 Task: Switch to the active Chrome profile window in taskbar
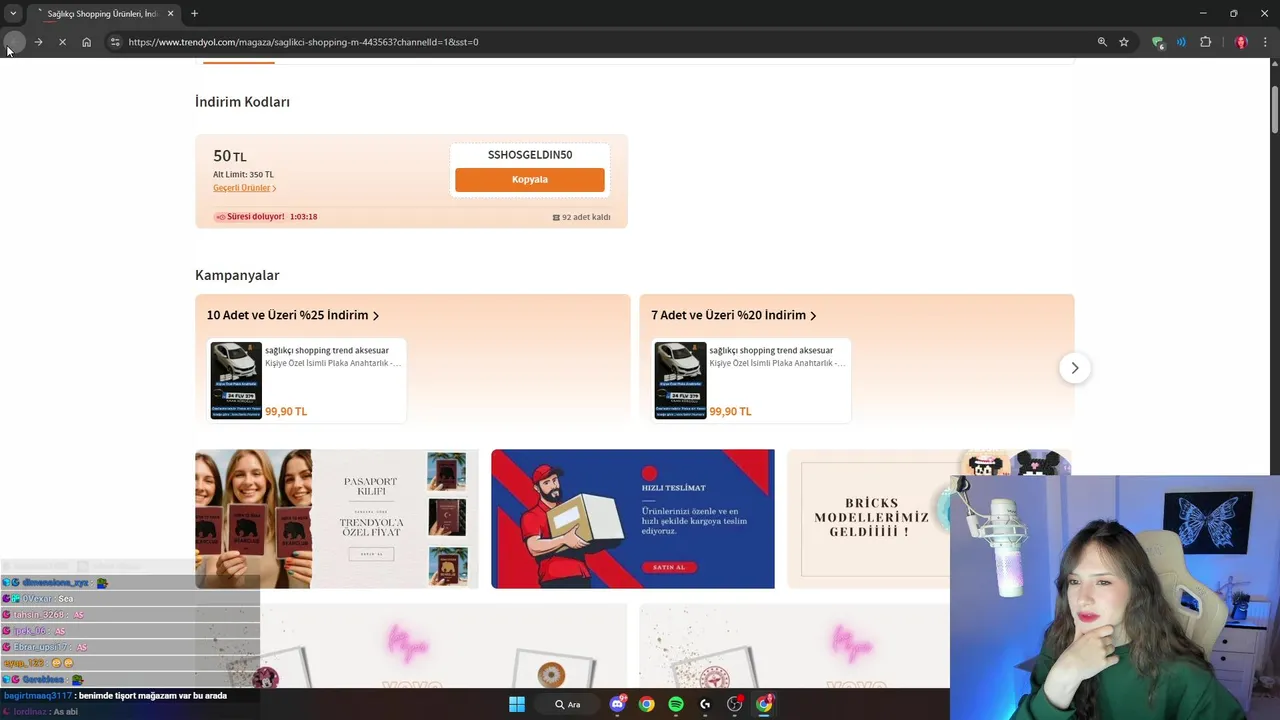tap(764, 704)
